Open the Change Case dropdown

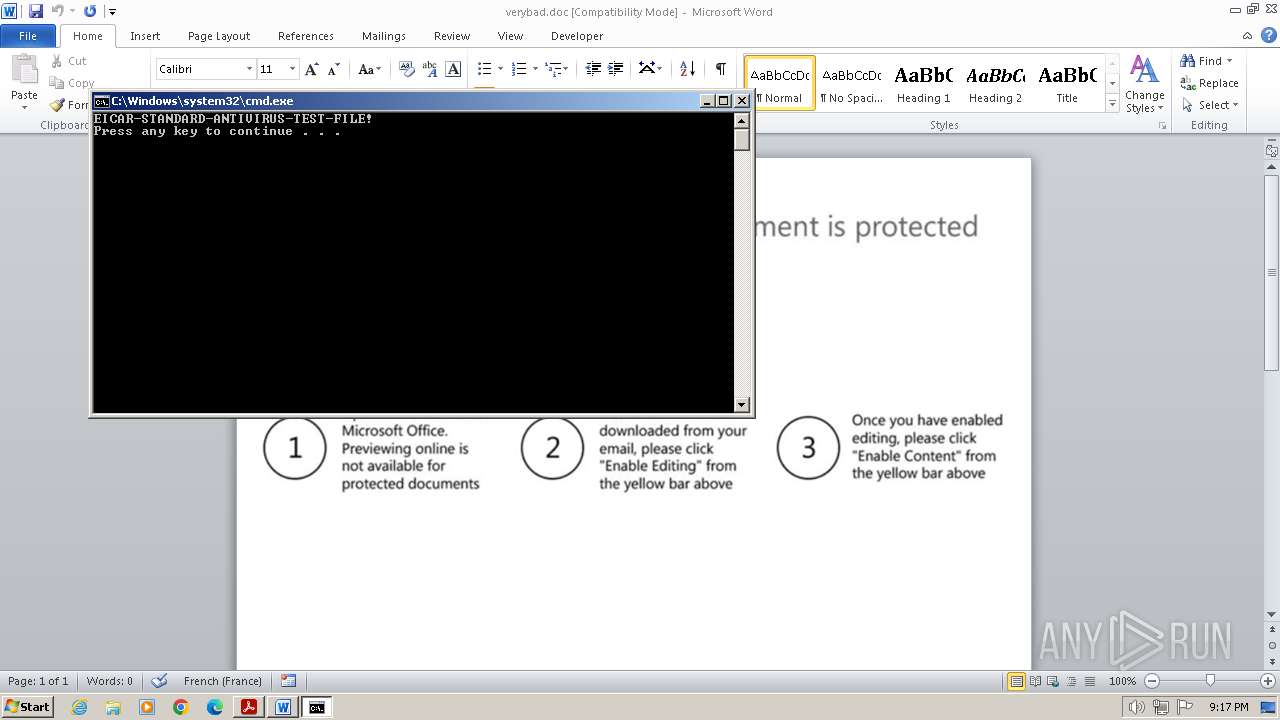coord(369,69)
